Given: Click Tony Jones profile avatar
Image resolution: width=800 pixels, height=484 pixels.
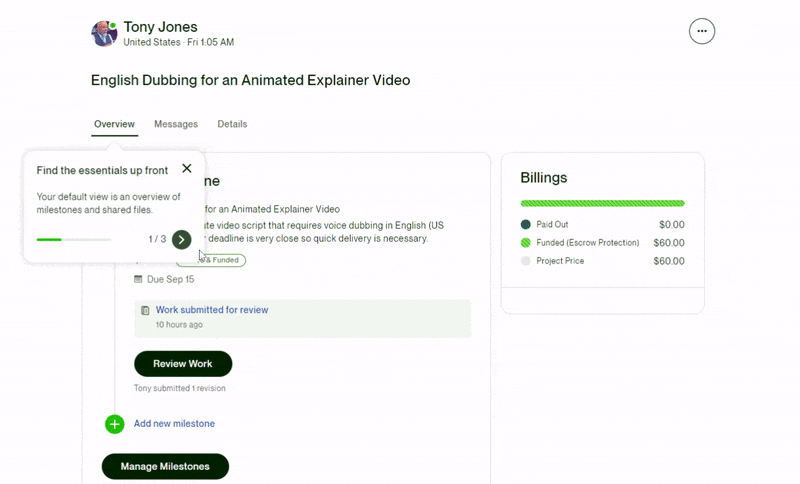Looking at the screenshot, I should pyautogui.click(x=104, y=34).
